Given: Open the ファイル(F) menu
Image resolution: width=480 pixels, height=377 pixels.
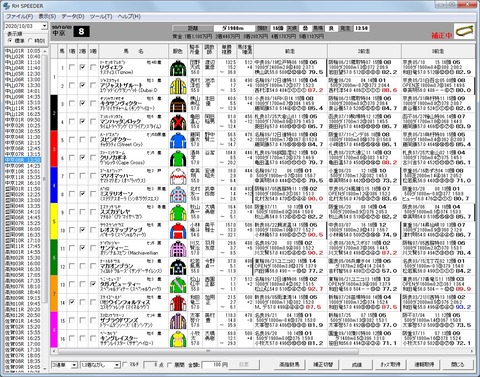Looking at the screenshot, I should point(20,16).
